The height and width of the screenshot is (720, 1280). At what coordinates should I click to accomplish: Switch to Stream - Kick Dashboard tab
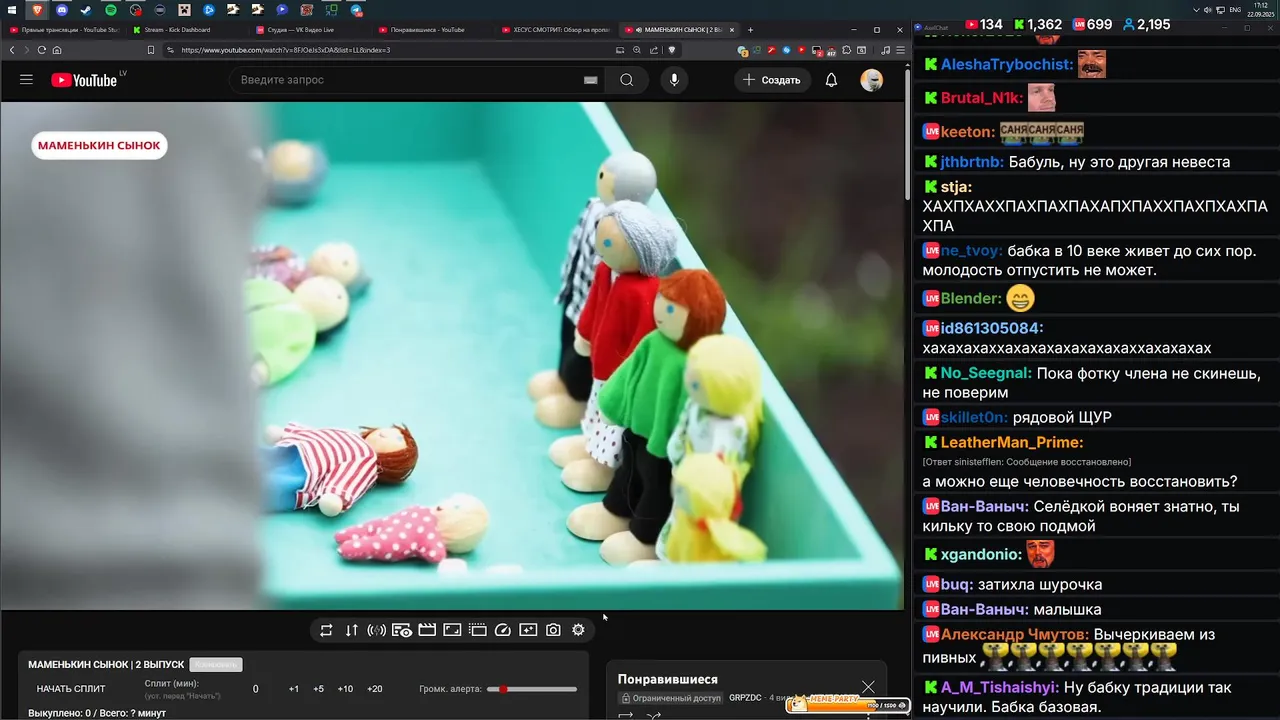(x=187, y=30)
